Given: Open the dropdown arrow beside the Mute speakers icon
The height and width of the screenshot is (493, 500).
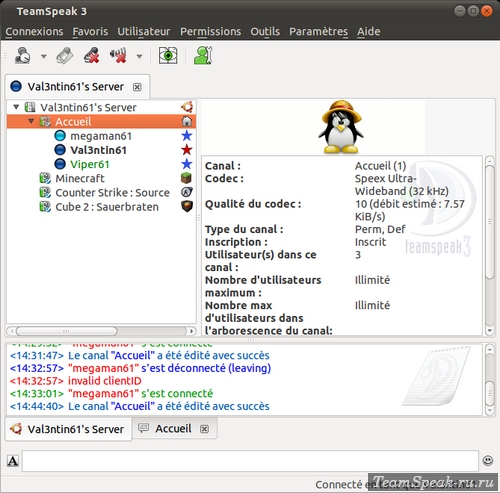Looking at the screenshot, I should tap(140, 56).
